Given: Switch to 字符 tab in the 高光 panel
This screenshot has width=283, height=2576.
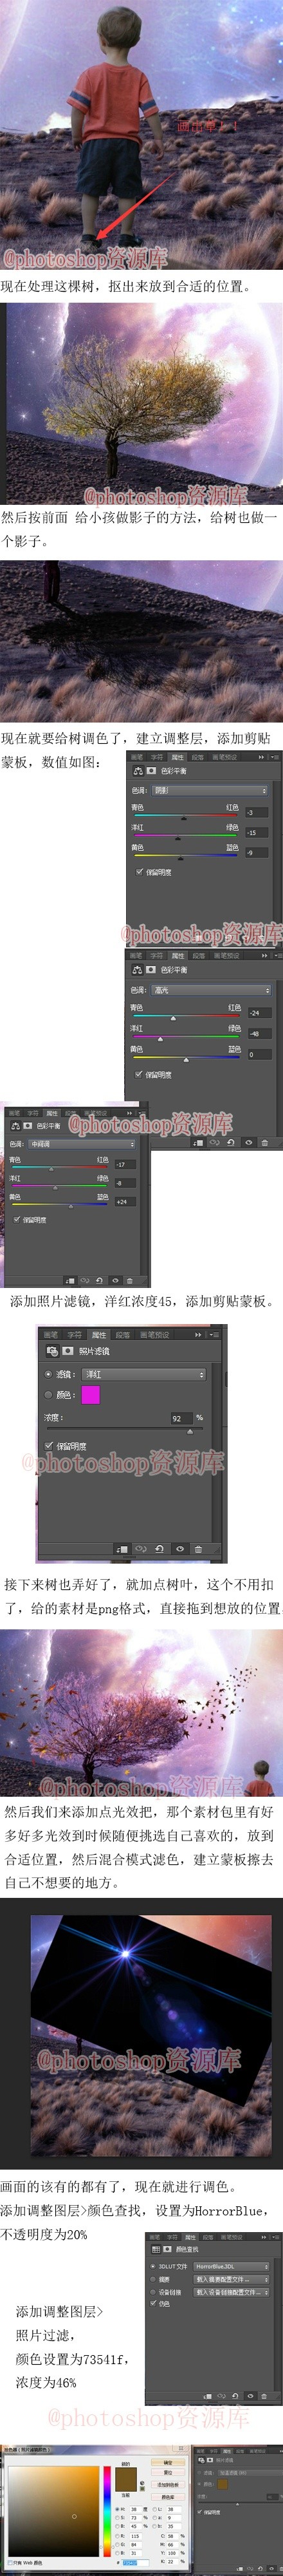Looking at the screenshot, I should (x=157, y=956).
